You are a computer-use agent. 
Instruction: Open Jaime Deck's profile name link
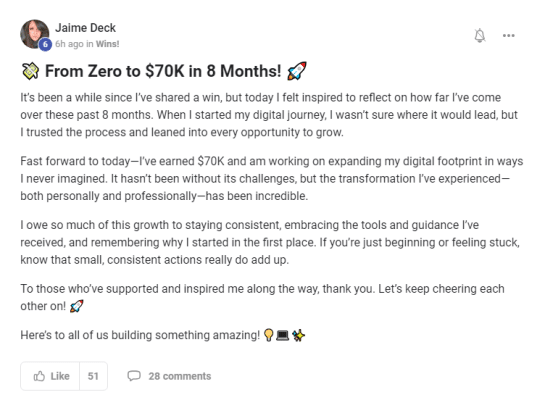click(x=85, y=28)
